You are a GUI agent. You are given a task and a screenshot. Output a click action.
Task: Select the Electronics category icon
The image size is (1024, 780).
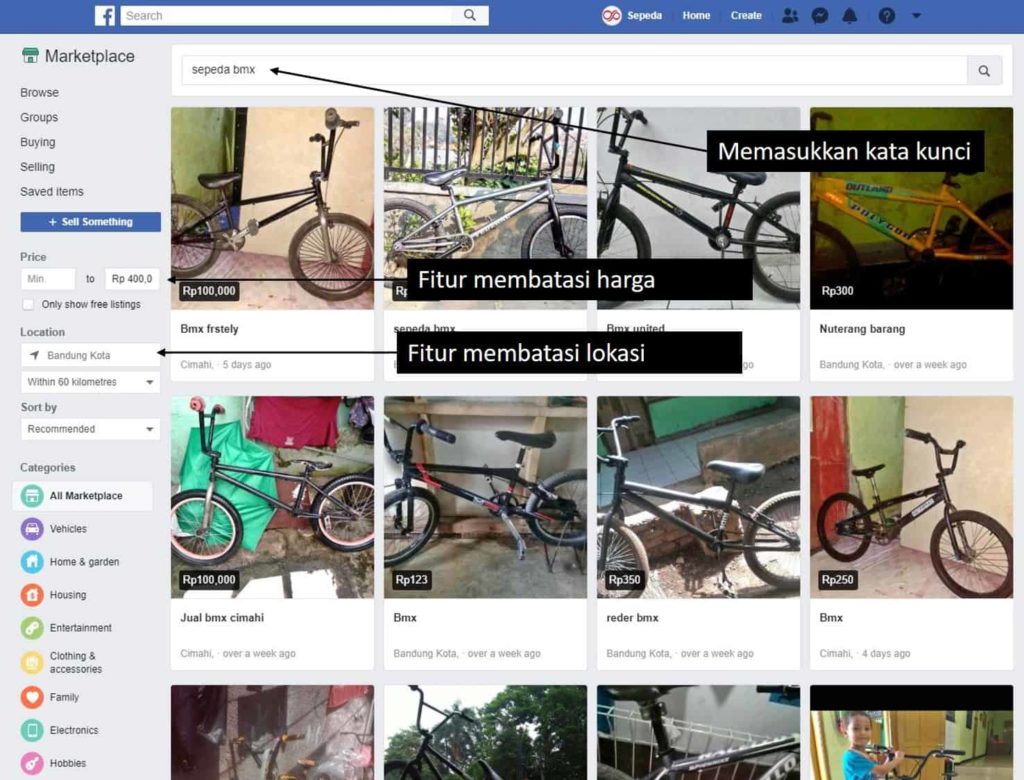[31, 730]
